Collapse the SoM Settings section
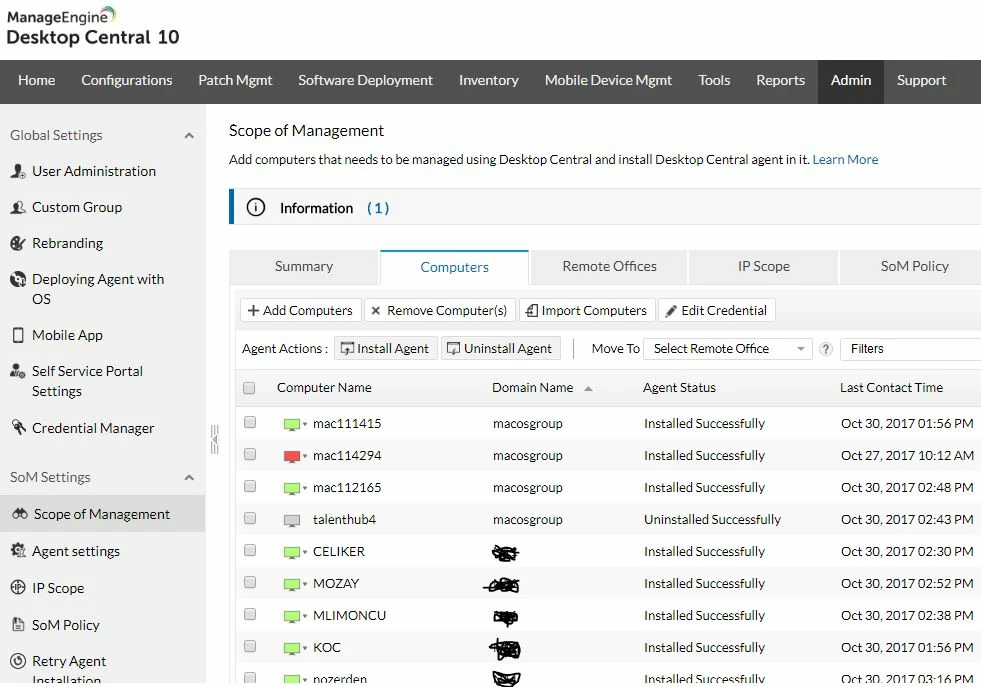 point(189,477)
